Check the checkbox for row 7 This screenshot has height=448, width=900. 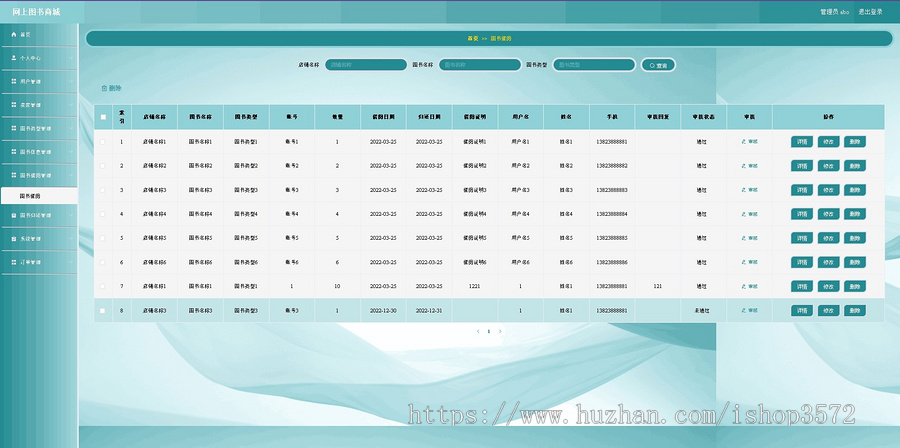[103, 286]
